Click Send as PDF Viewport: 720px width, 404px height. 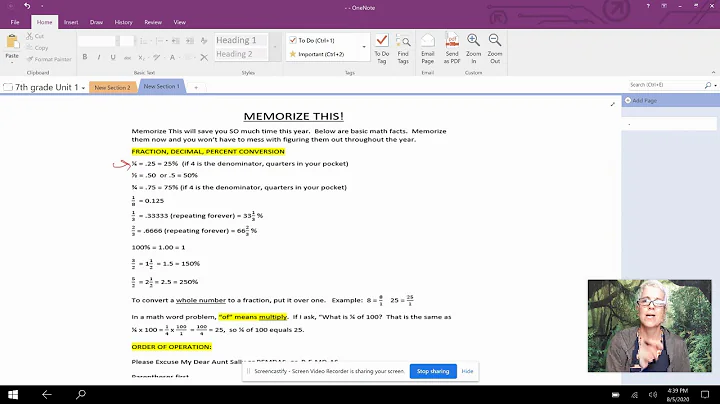click(x=452, y=49)
